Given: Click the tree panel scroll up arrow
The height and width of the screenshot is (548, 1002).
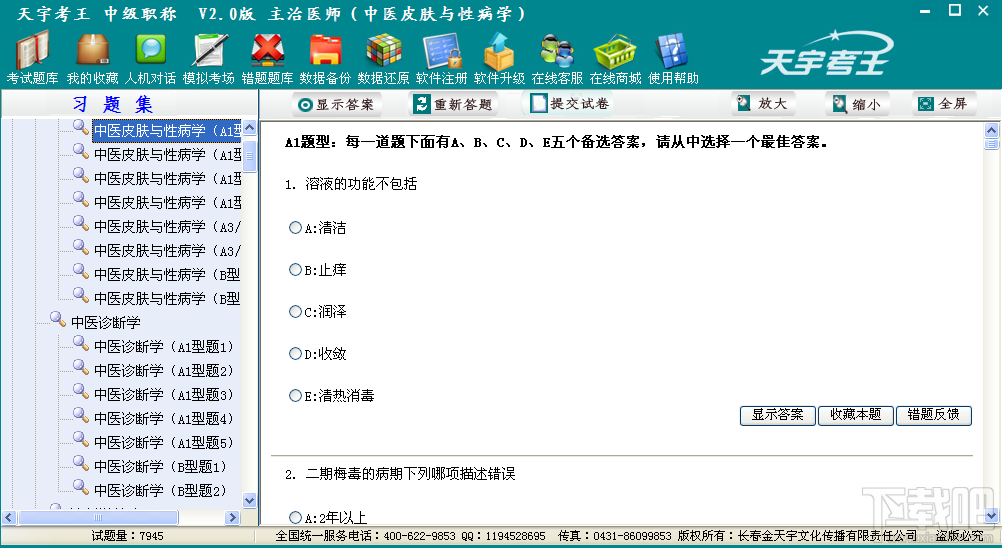Looking at the screenshot, I should (250, 127).
